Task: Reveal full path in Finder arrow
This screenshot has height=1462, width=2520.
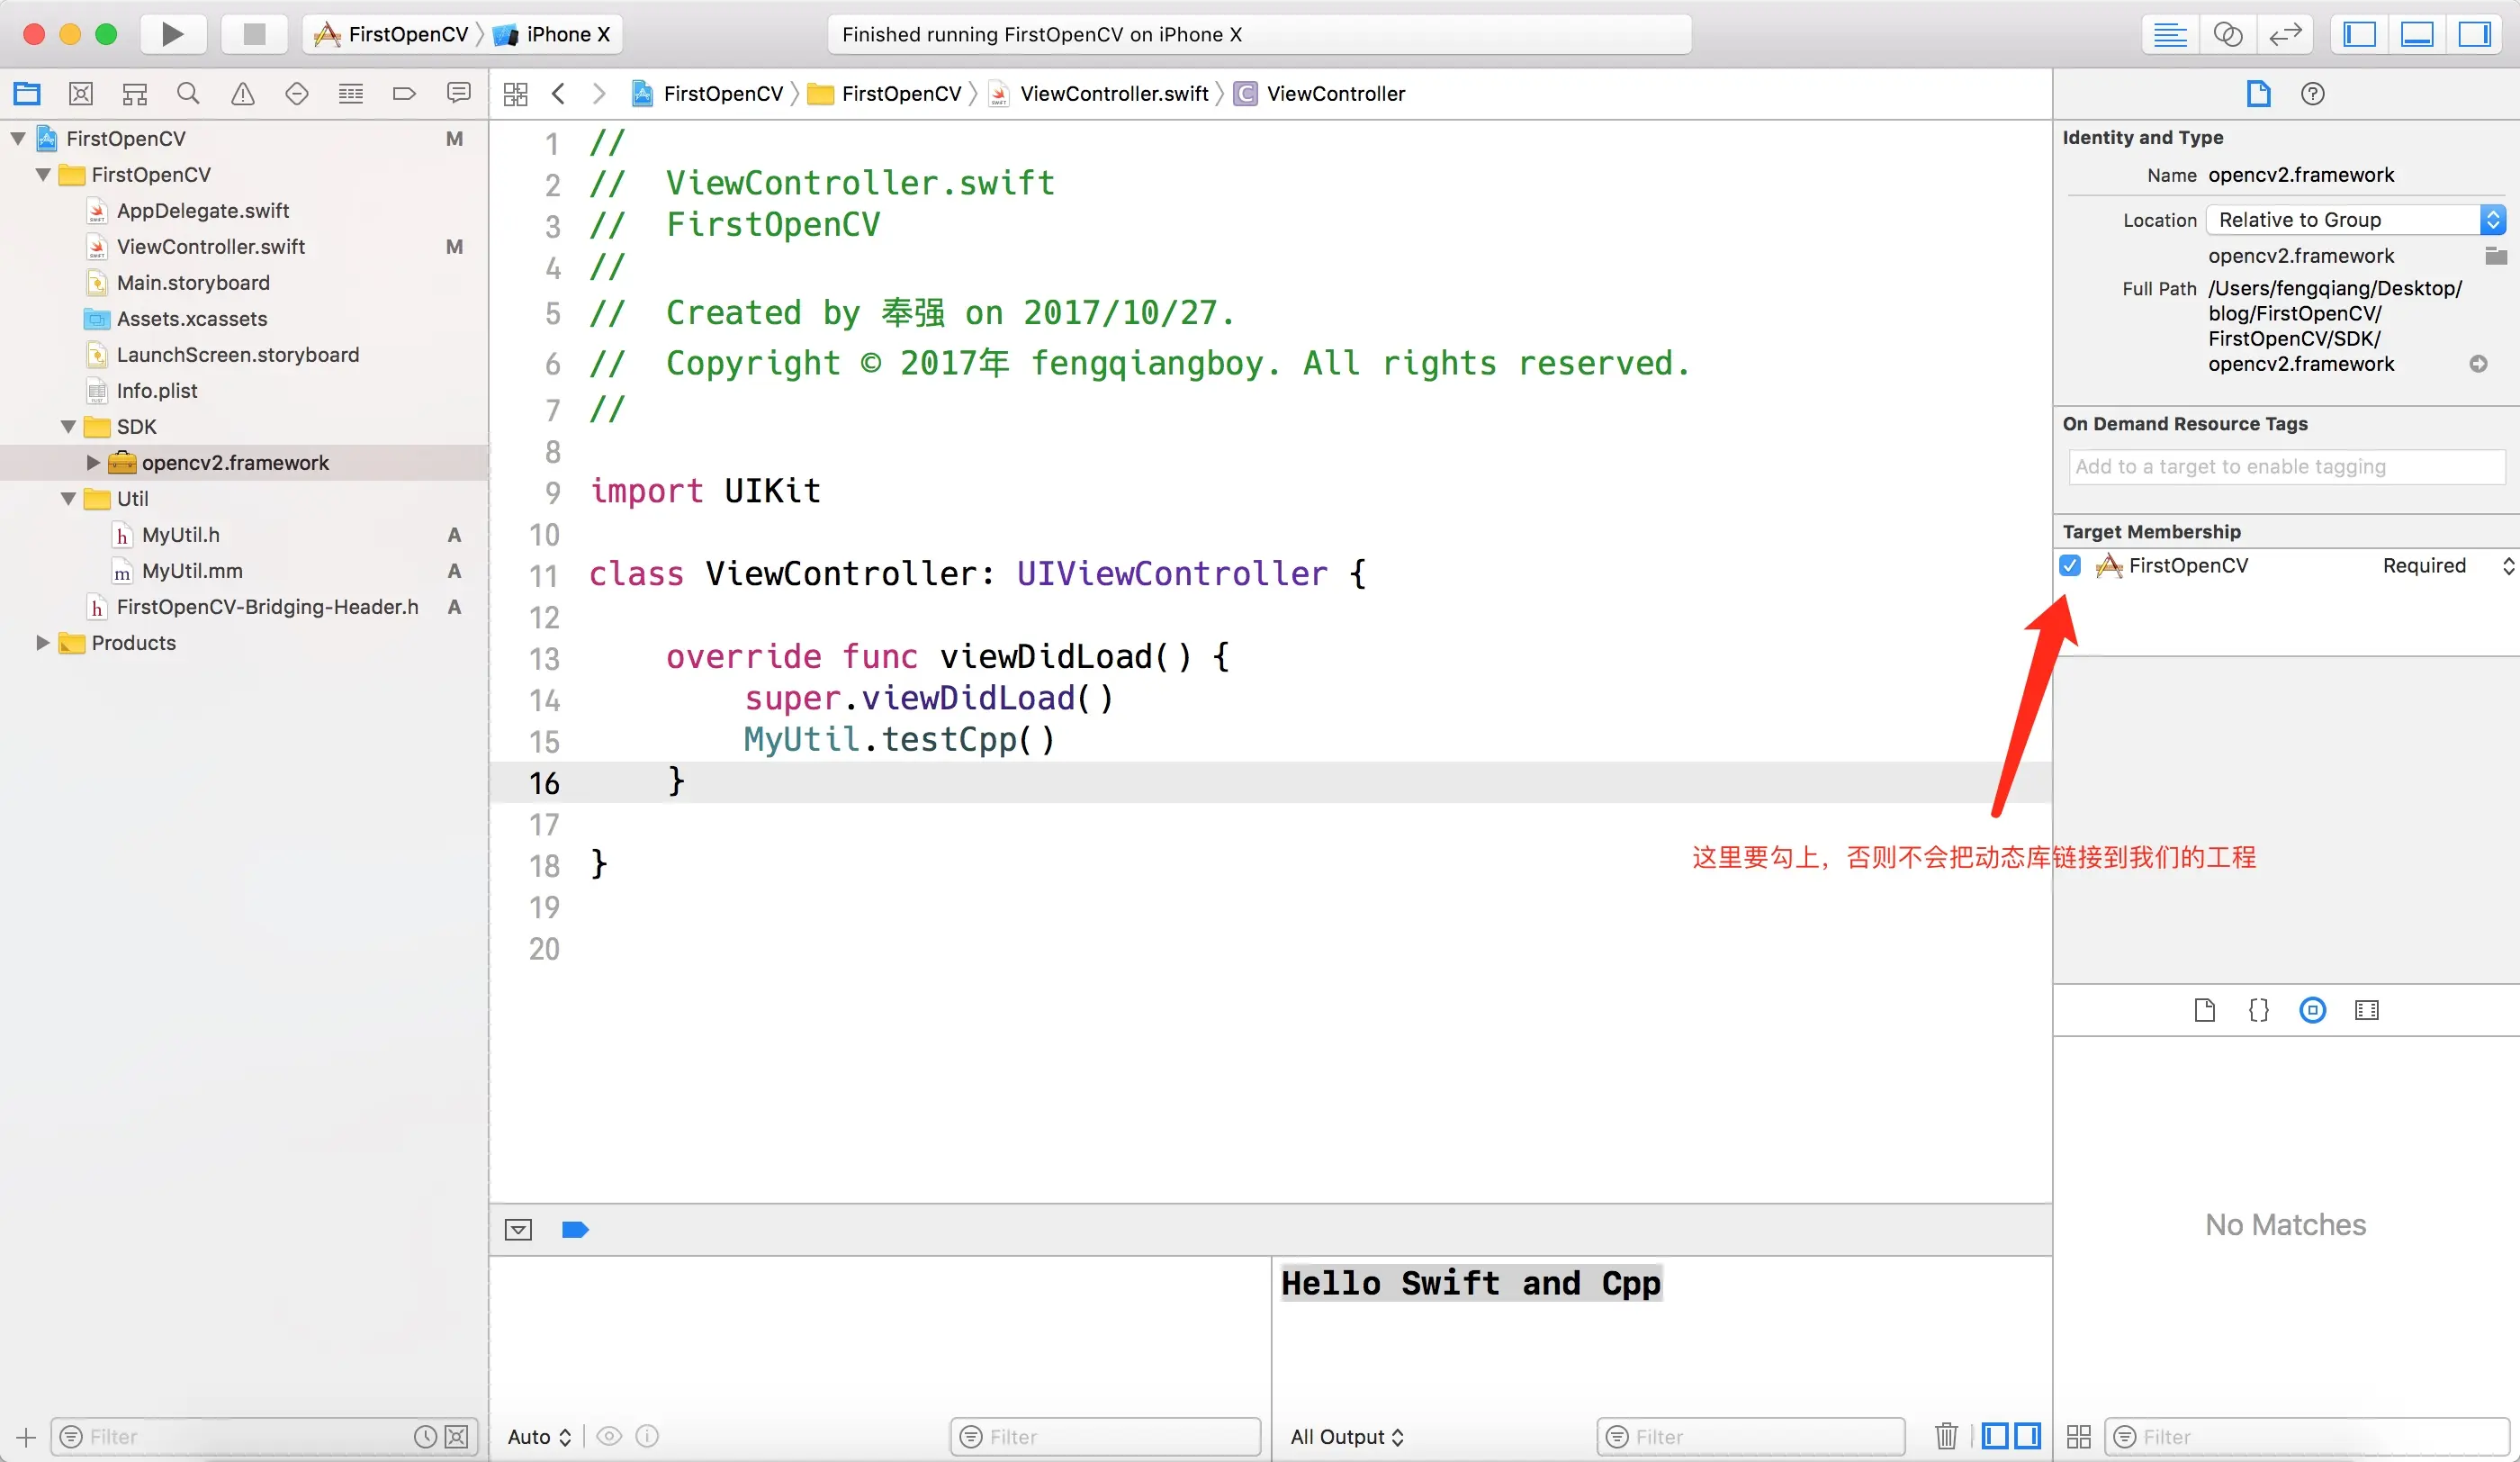Action: pyautogui.click(x=2478, y=363)
